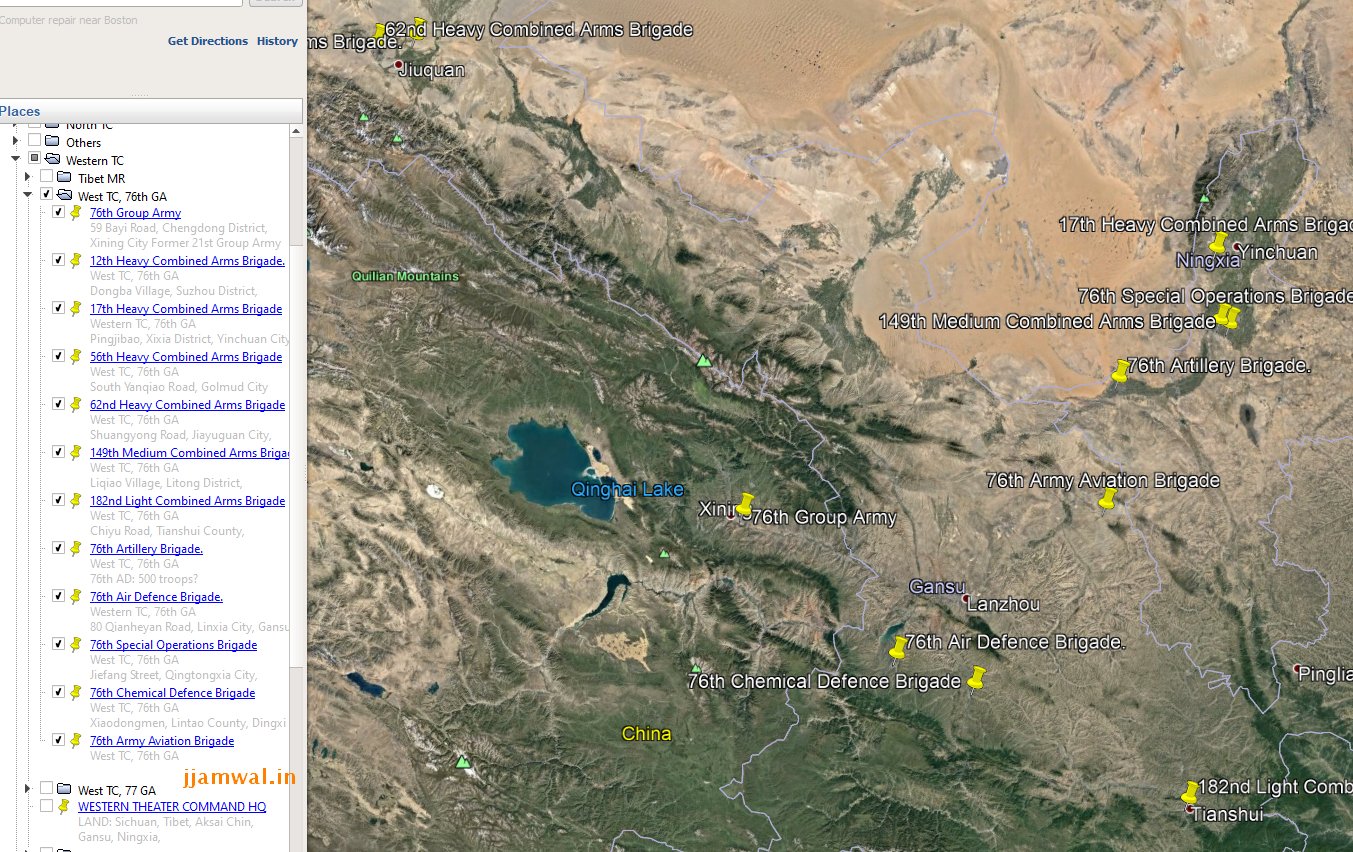Uncheck the 17th Heavy Combined Arms Brigade checkbox
This screenshot has height=852, width=1353.
[58, 308]
